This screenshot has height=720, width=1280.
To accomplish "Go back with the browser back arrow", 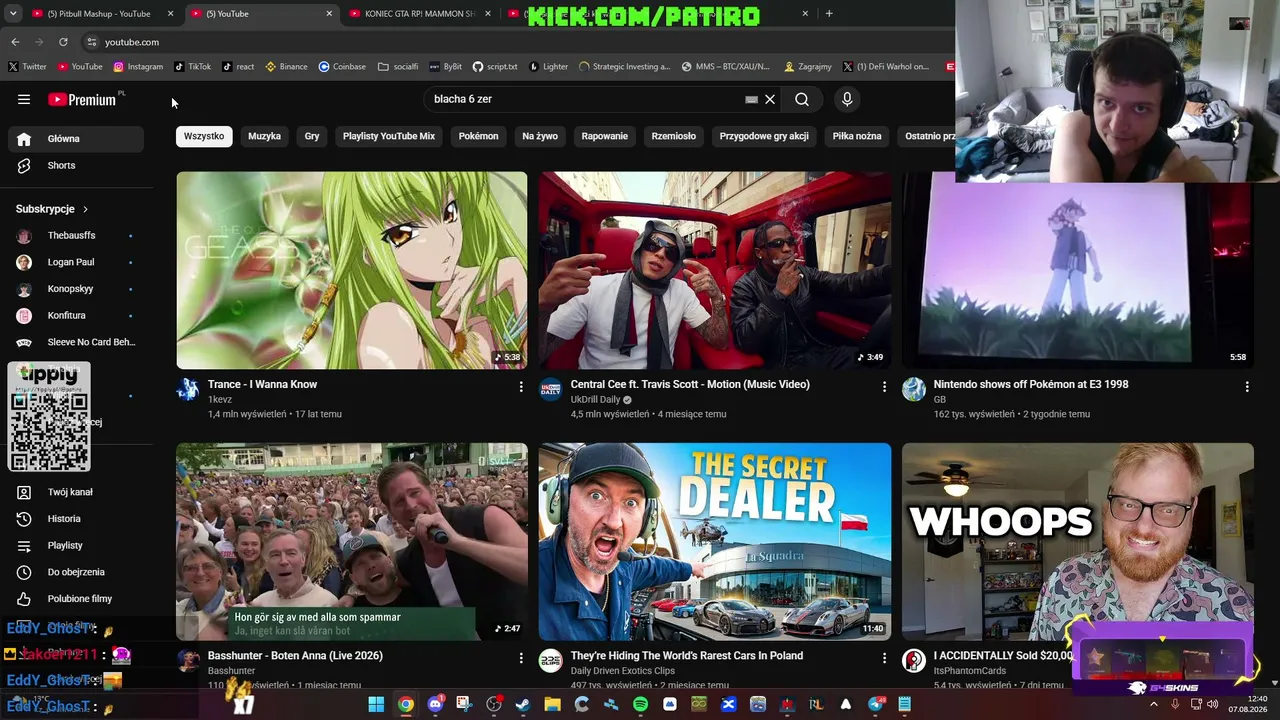I will pos(15,42).
